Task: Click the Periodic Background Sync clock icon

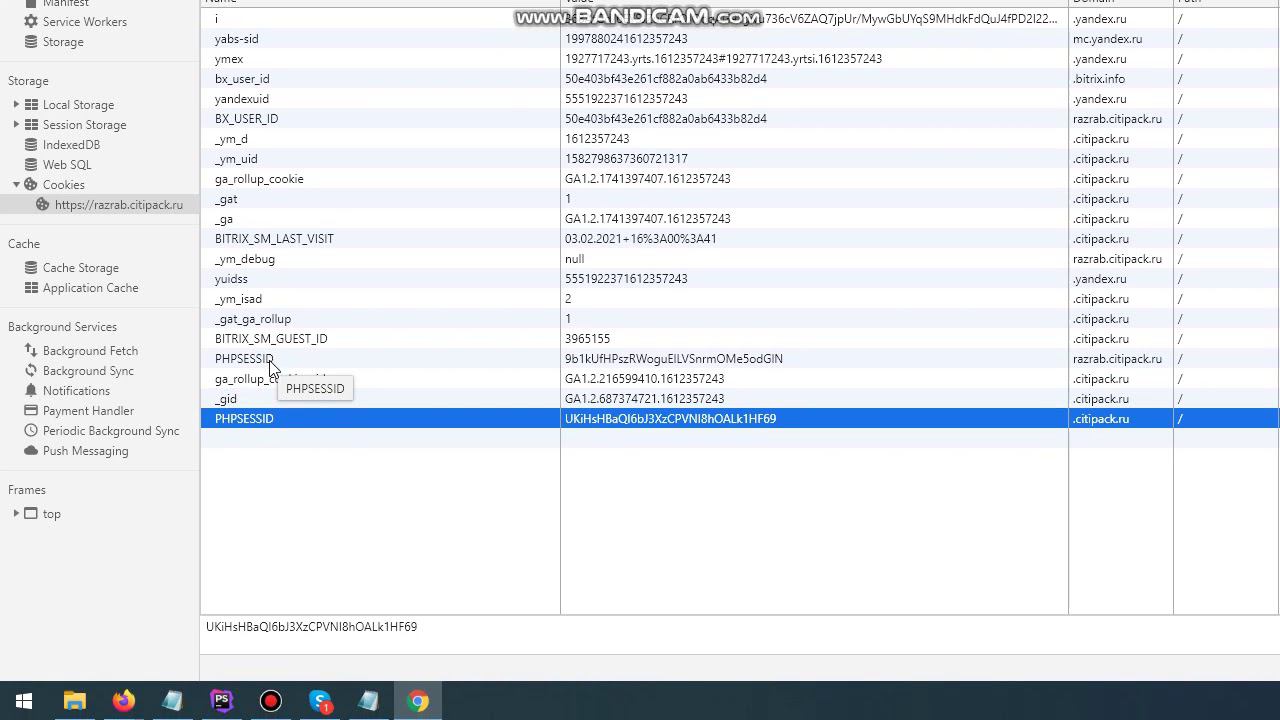Action: 31,430
